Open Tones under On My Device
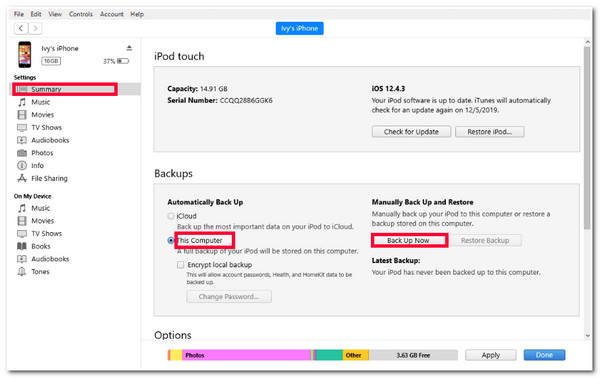 [40, 271]
